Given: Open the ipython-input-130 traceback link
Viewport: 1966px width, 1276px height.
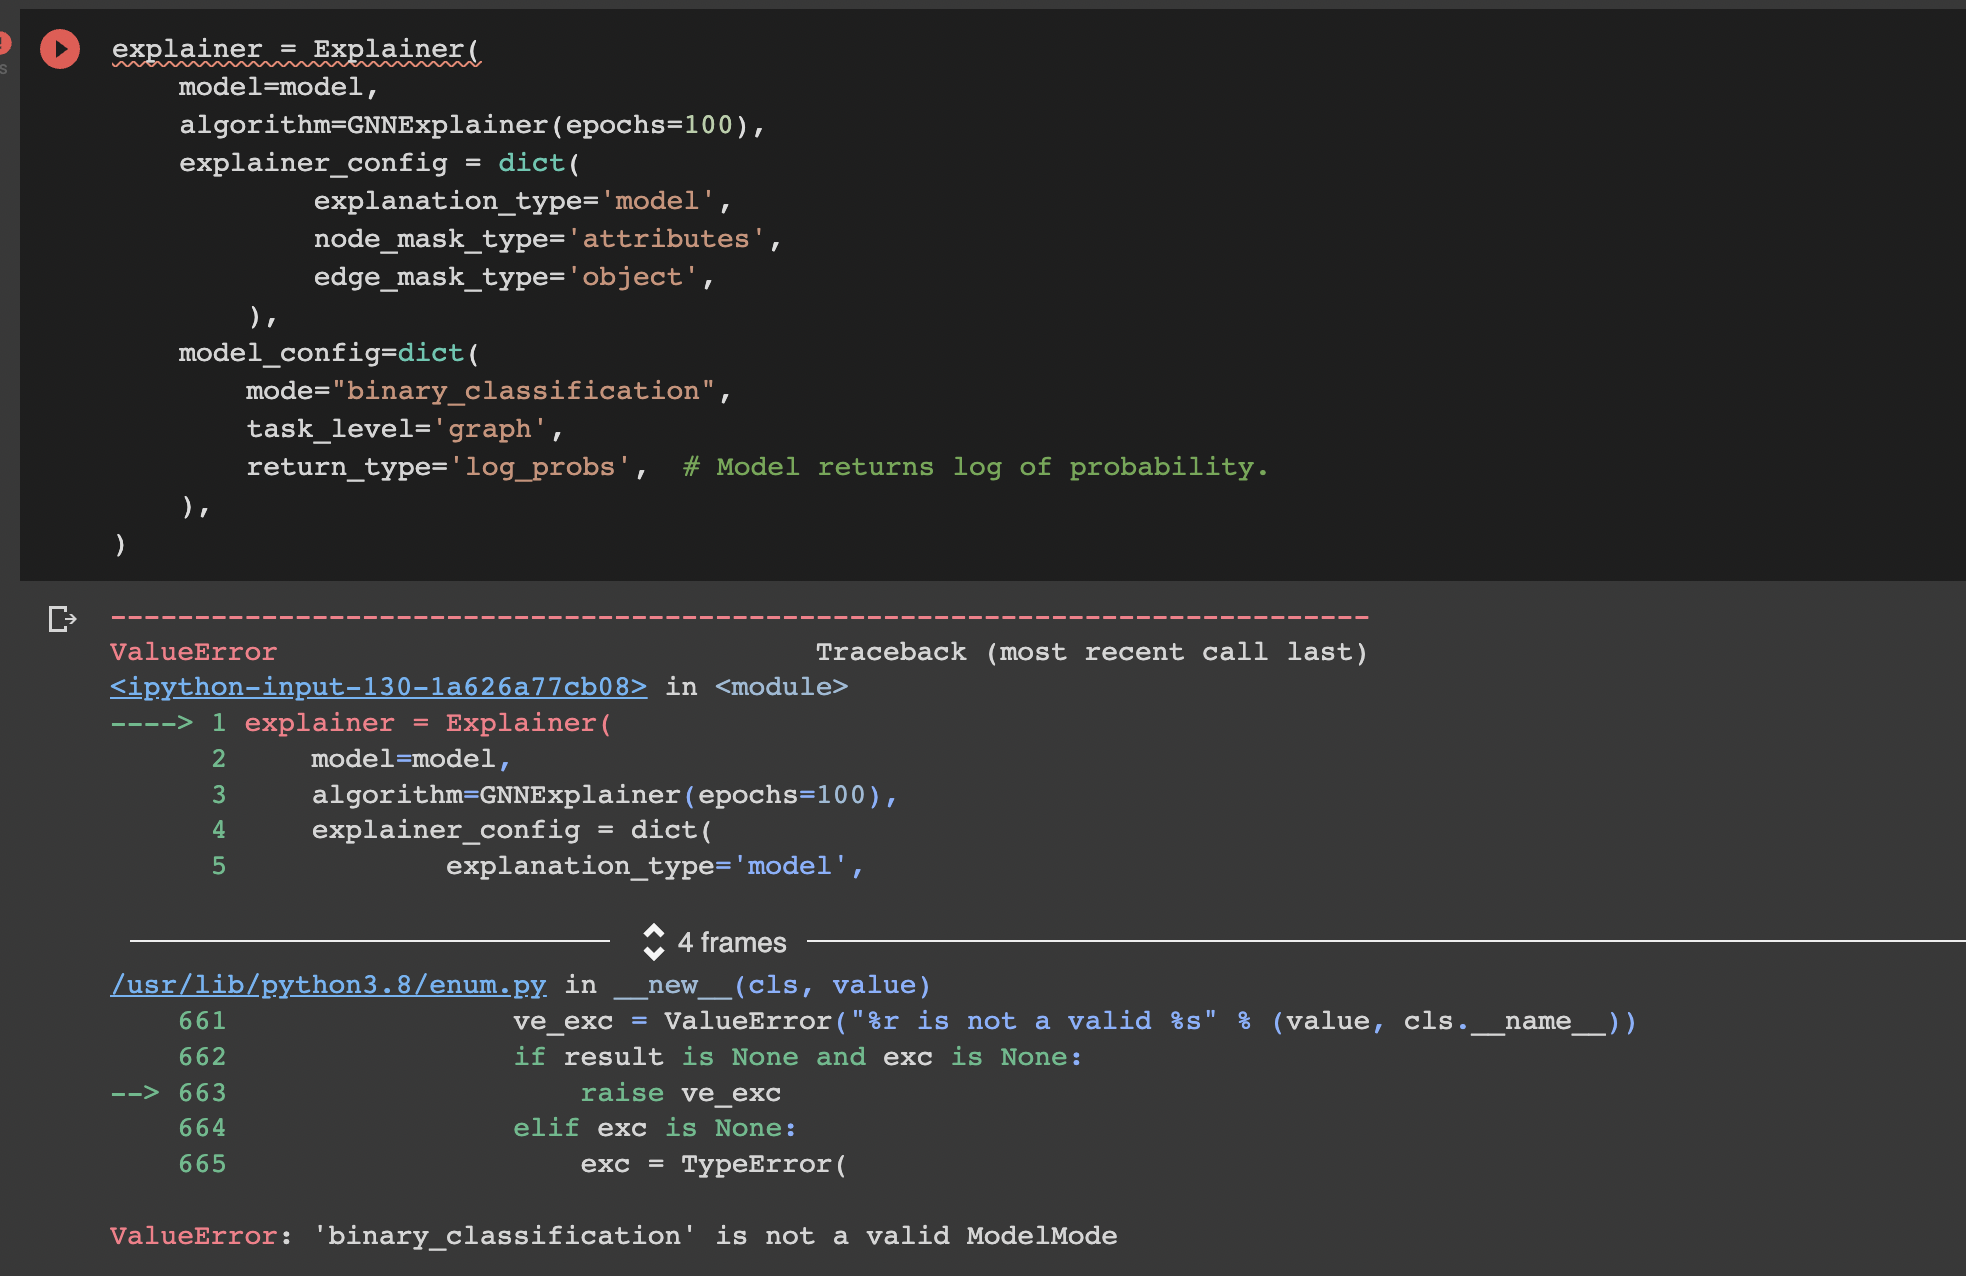Looking at the screenshot, I should pos(379,687).
